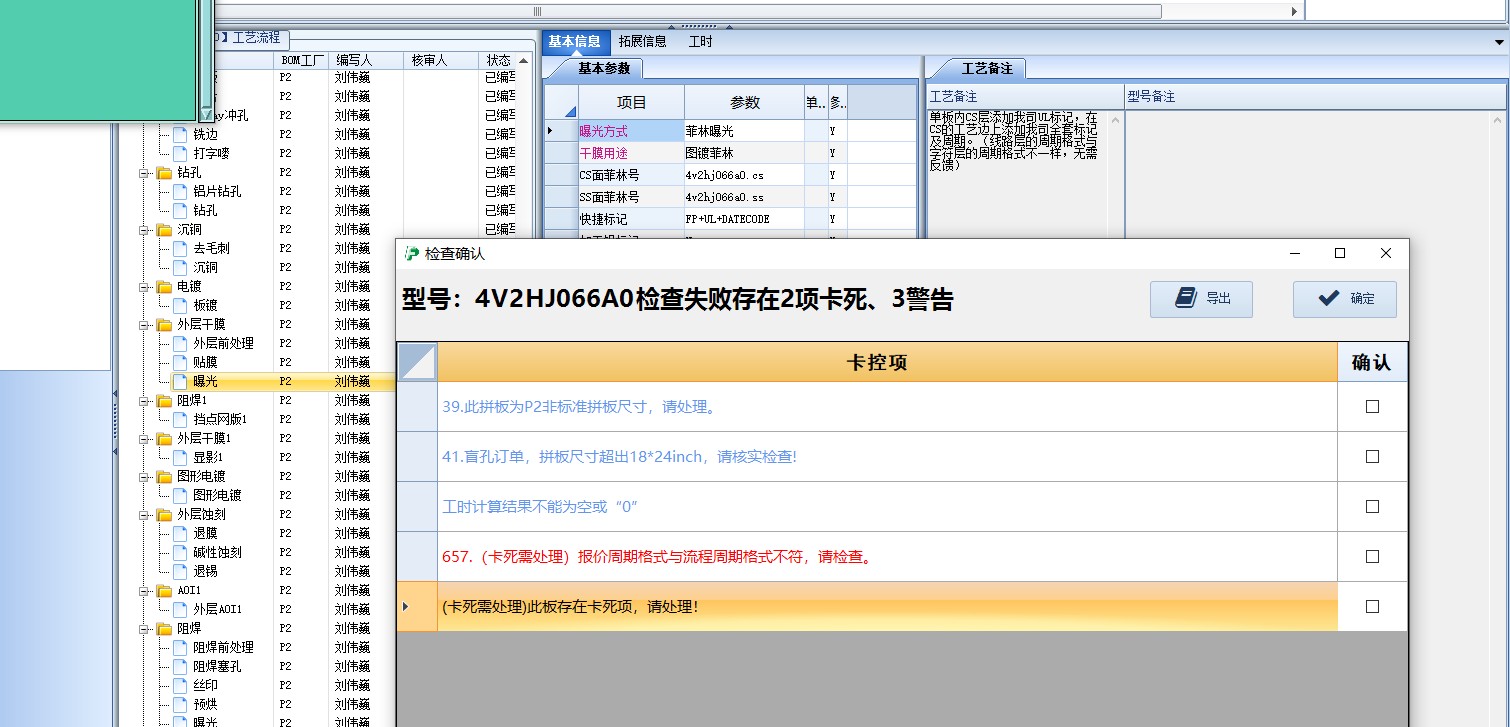Collapse the 外层干膜1 tree group
This screenshot has width=1510, height=727.
point(142,439)
